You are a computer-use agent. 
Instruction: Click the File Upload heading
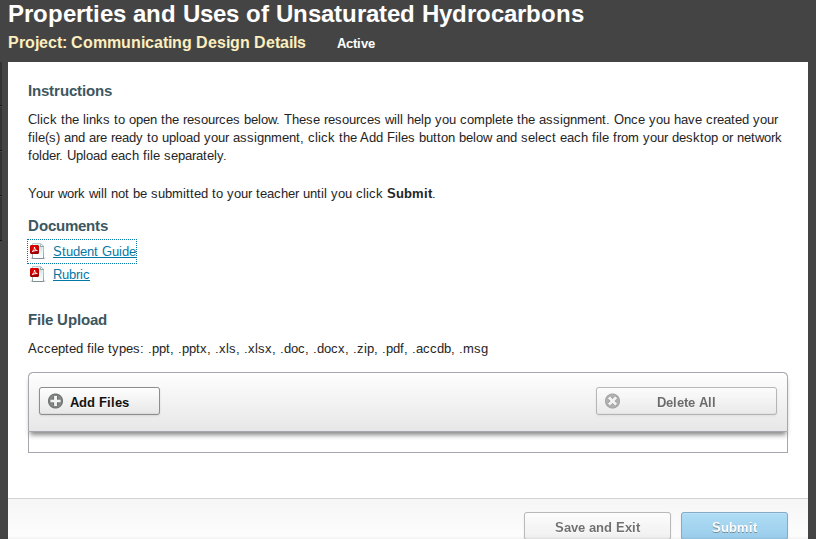point(68,320)
